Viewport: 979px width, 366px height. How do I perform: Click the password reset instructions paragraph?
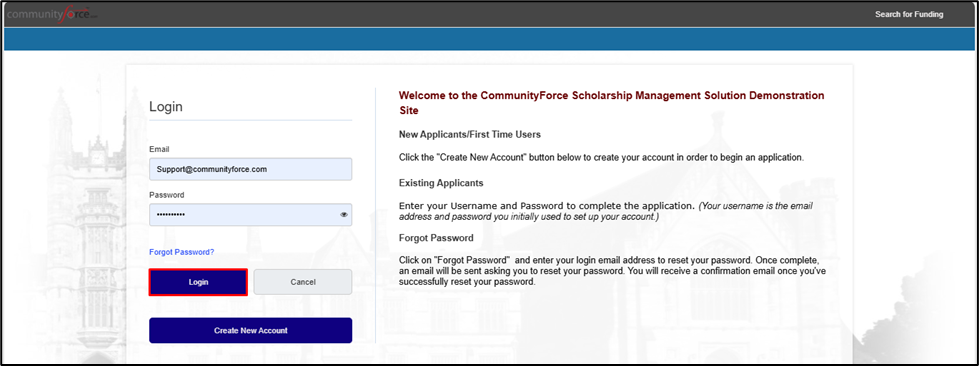click(x=616, y=270)
